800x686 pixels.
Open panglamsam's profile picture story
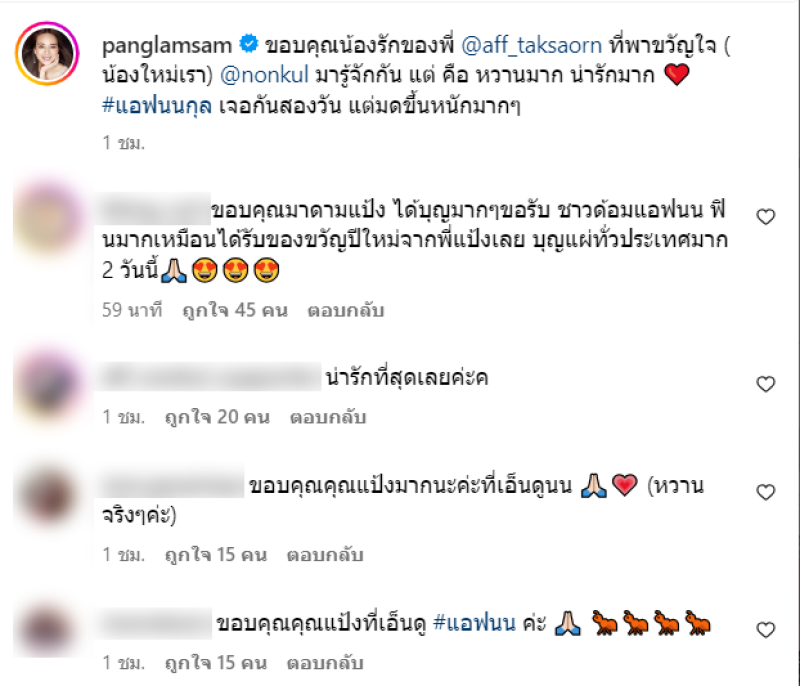coord(47,53)
